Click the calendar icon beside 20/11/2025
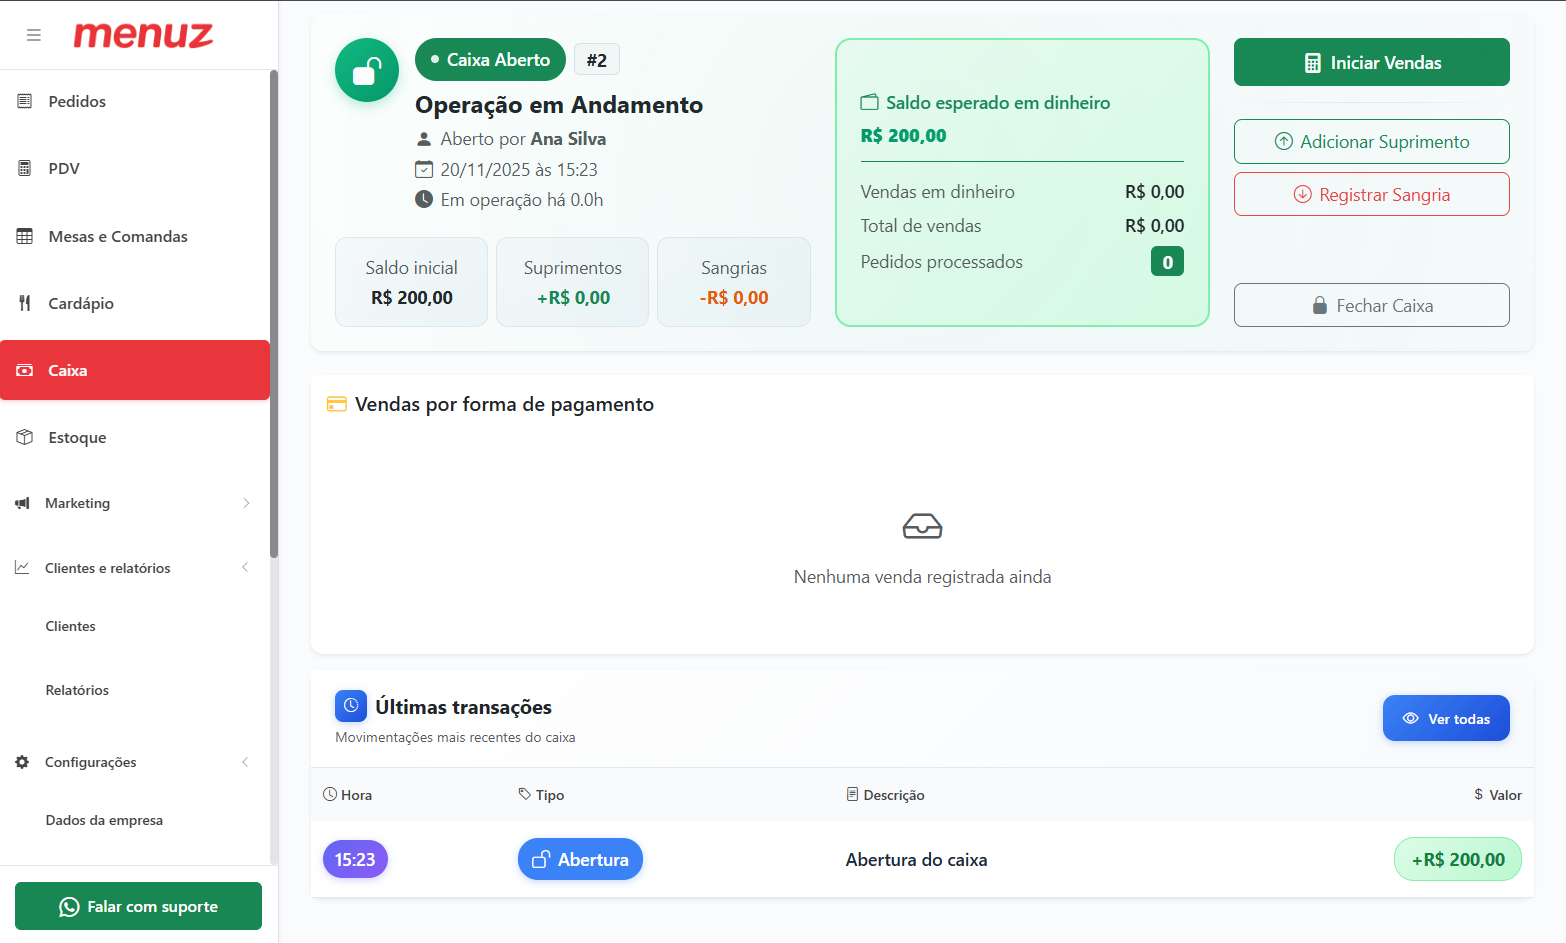The image size is (1566, 943). click(424, 169)
